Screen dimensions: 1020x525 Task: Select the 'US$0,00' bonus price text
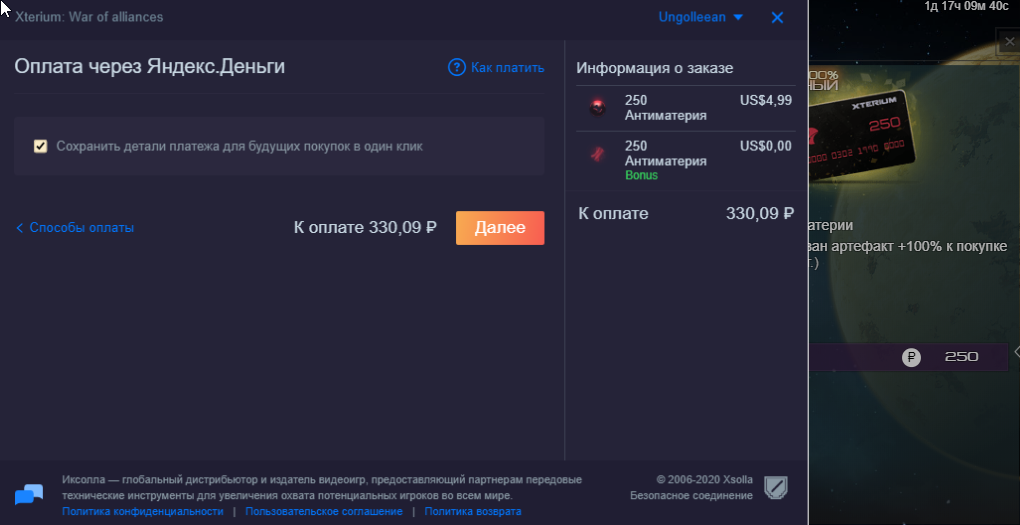pos(766,146)
